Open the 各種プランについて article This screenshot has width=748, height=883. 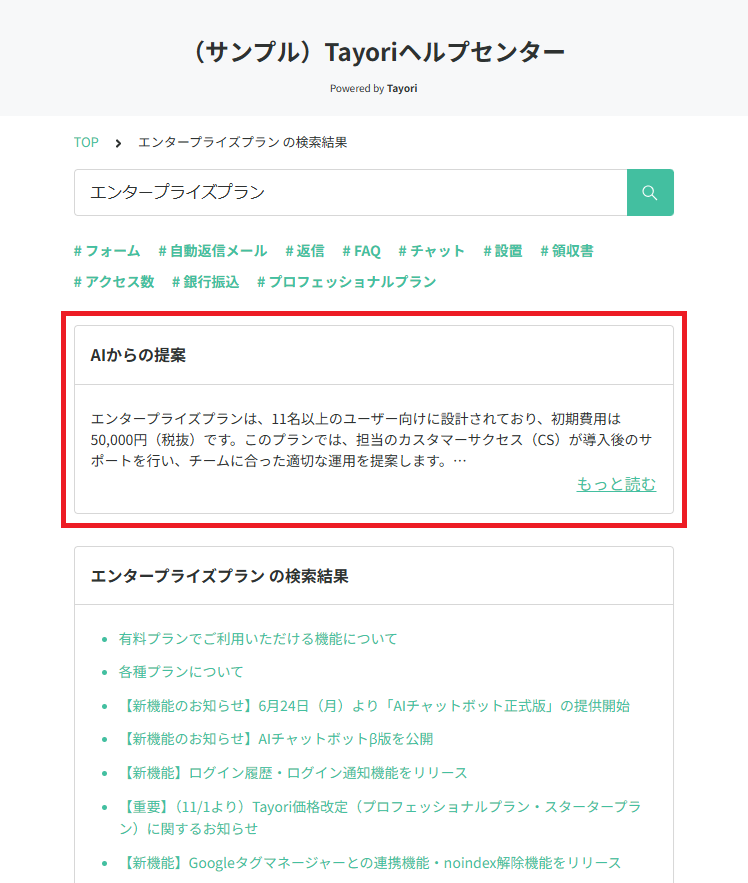pos(181,672)
